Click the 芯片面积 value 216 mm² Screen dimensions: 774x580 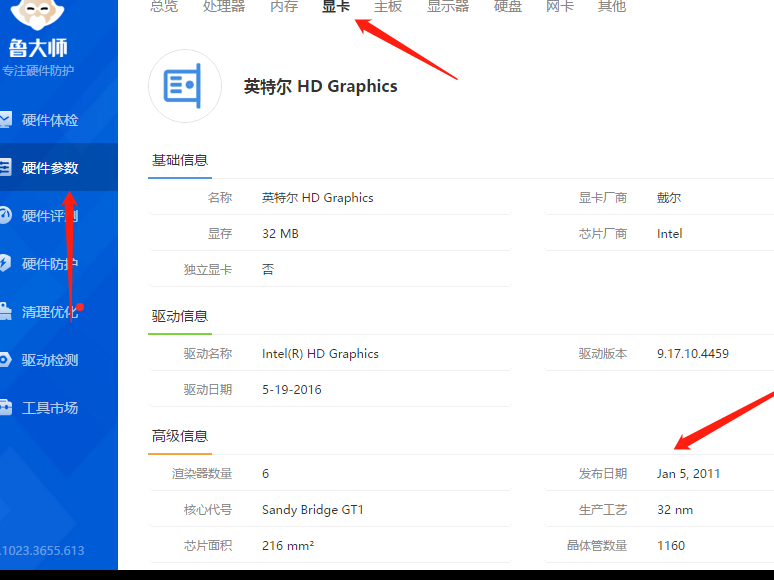click(x=288, y=545)
